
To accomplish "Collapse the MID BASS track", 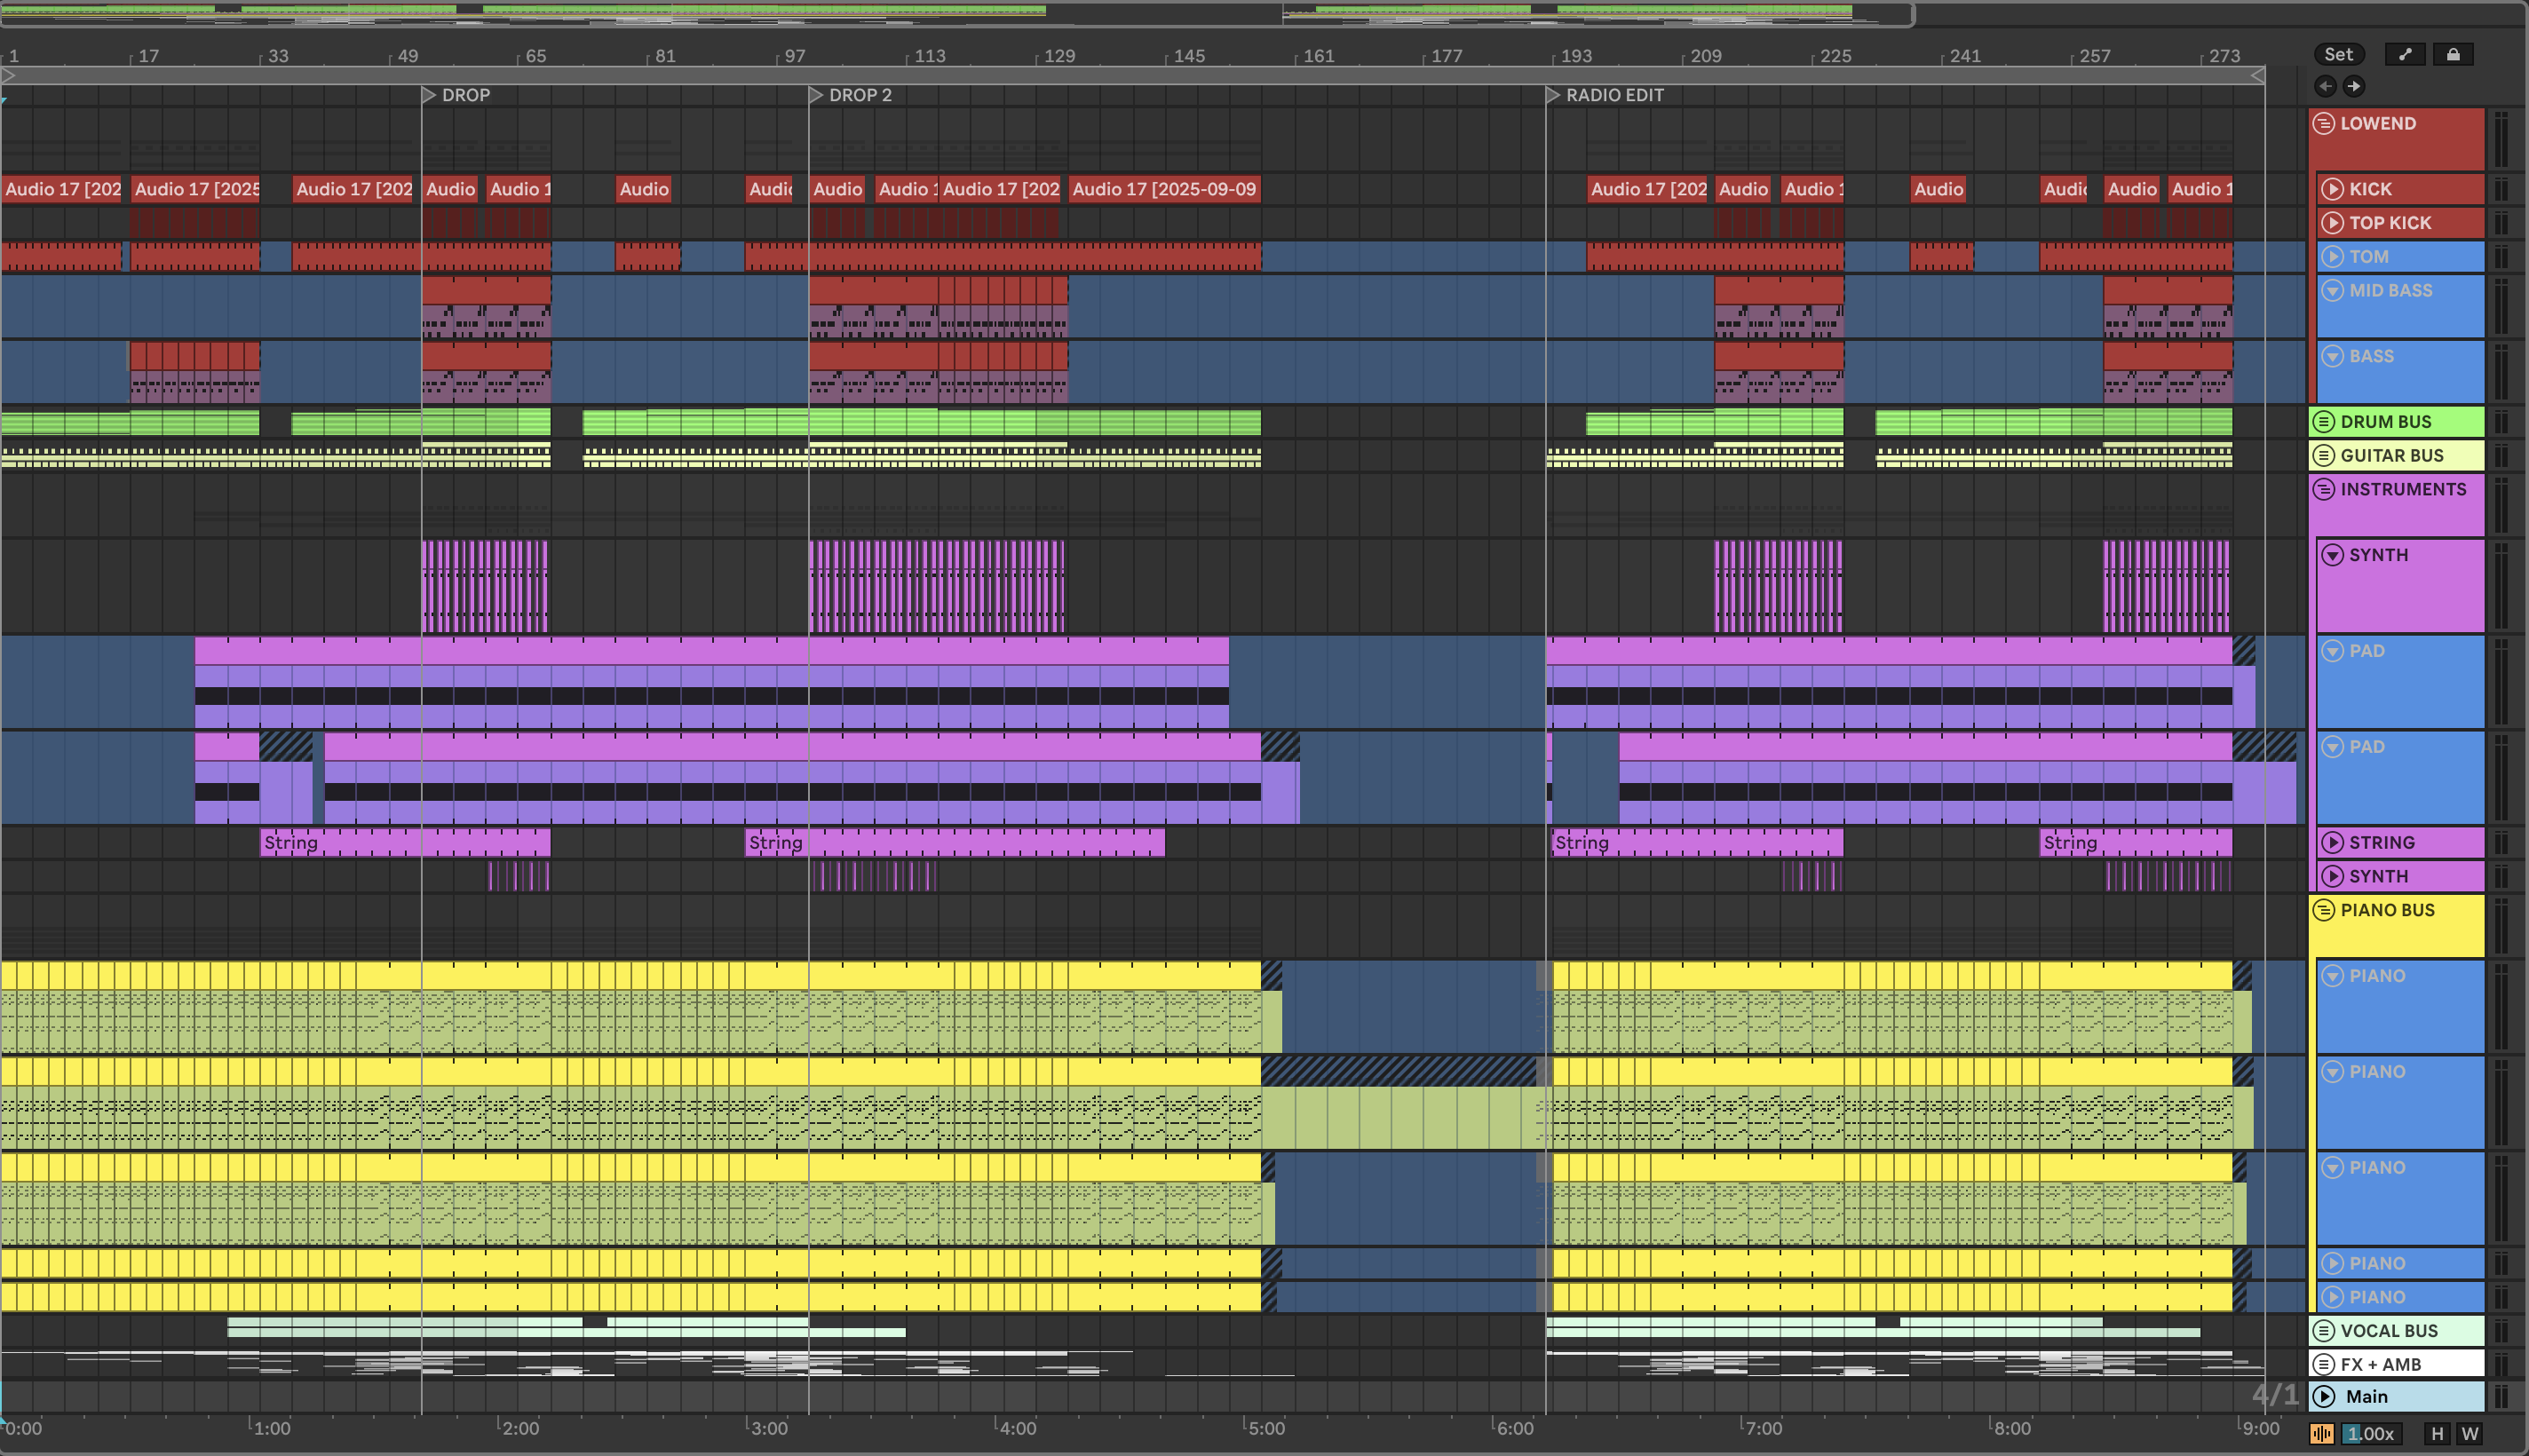I will [x=2332, y=291].
